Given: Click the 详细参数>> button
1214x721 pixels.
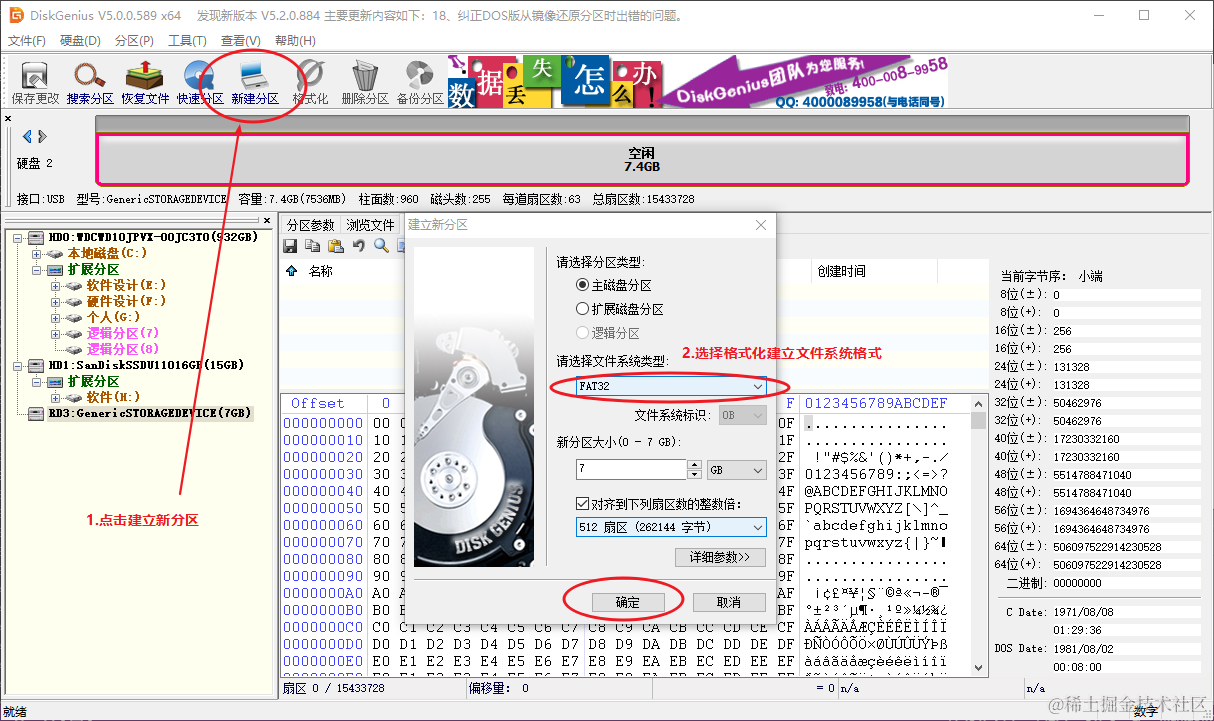Looking at the screenshot, I should [x=720, y=557].
